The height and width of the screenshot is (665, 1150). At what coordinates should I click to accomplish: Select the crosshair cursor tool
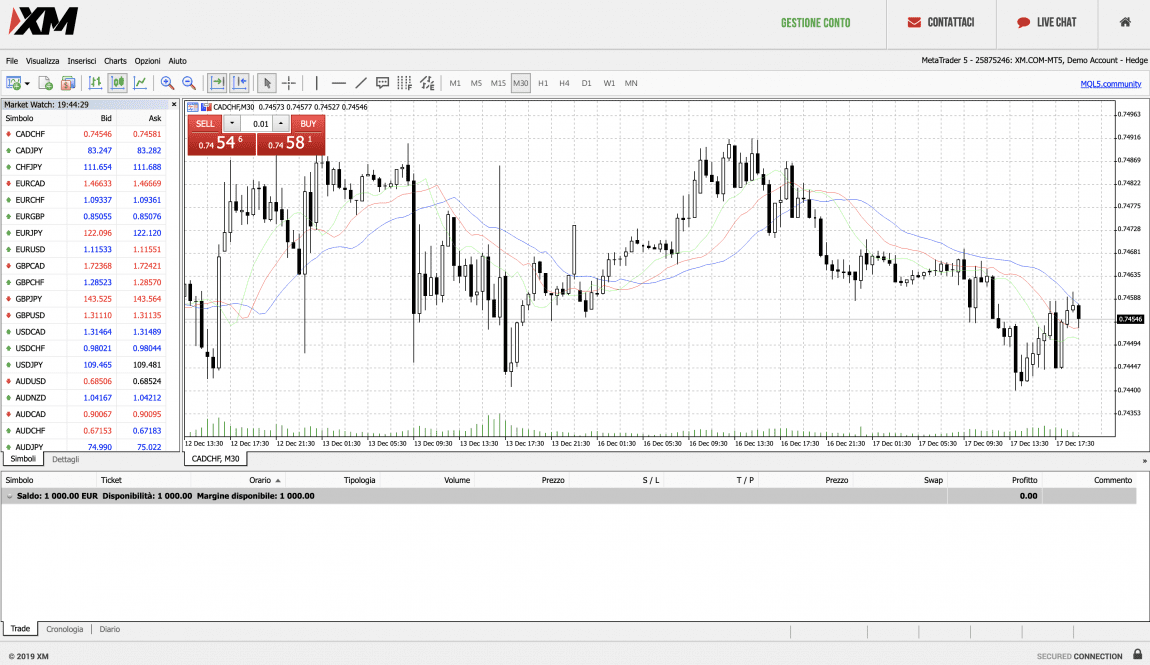pos(289,83)
